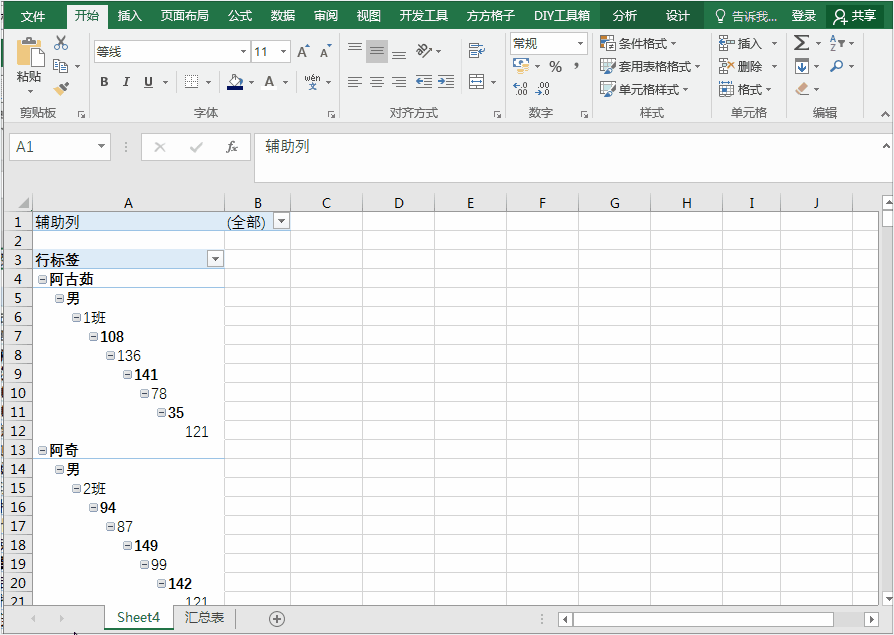Toggle Italic formatting
Image resolution: width=894 pixels, height=635 pixels.
click(126, 82)
